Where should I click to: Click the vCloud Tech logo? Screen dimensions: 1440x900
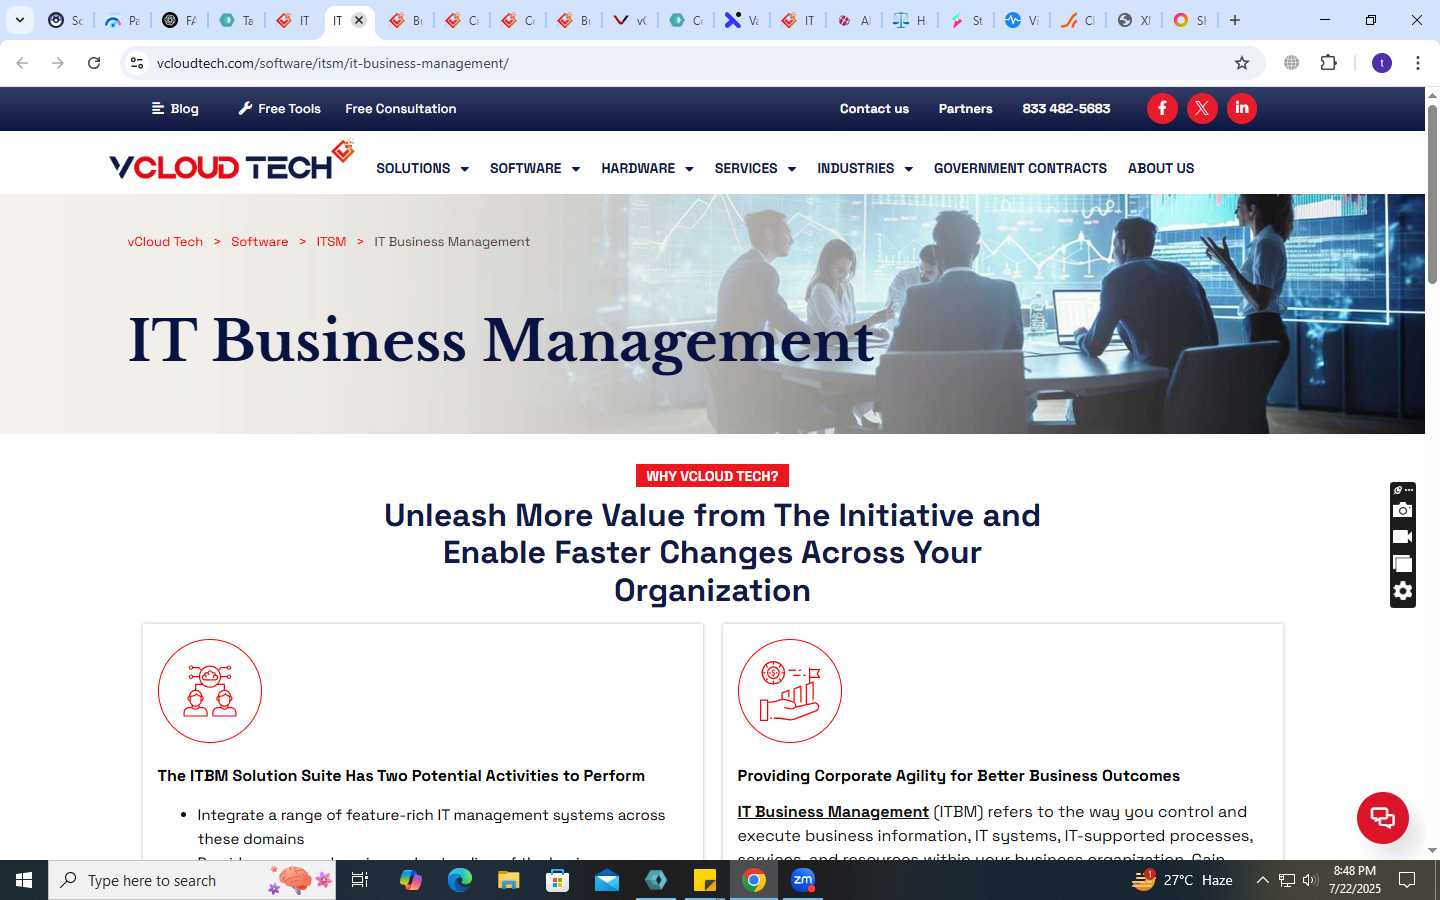232,161
